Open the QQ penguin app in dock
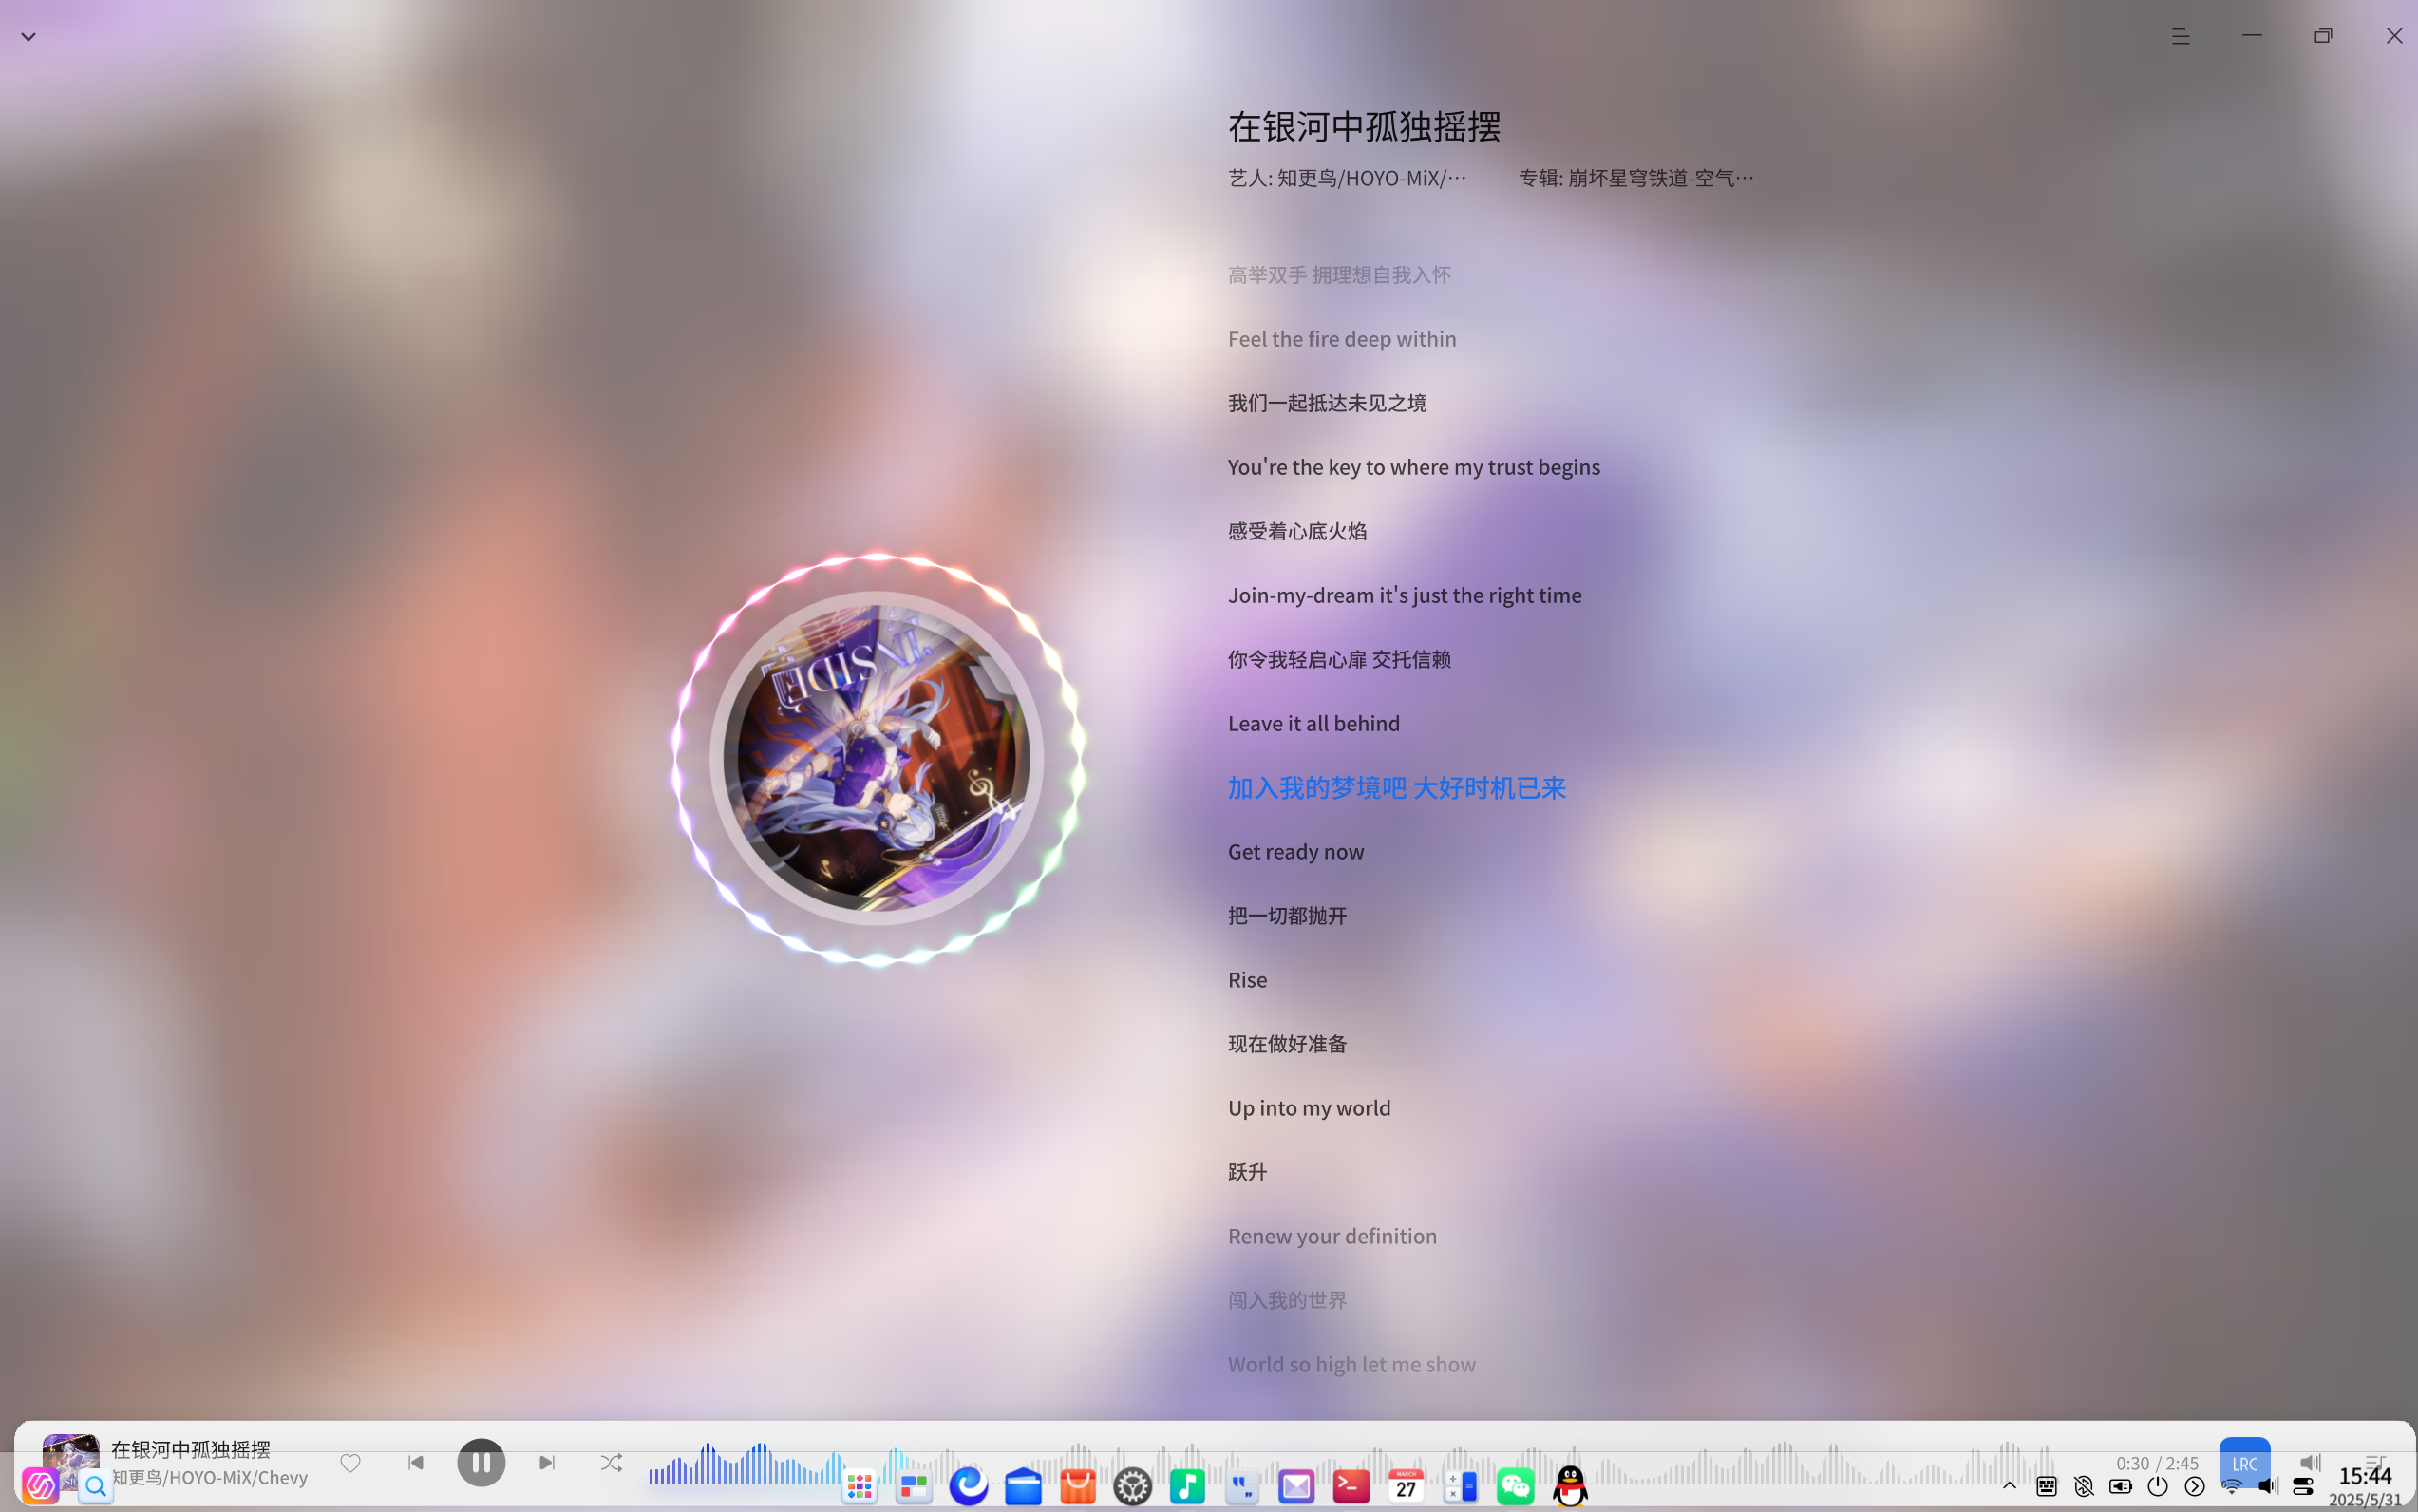 pos(1570,1487)
